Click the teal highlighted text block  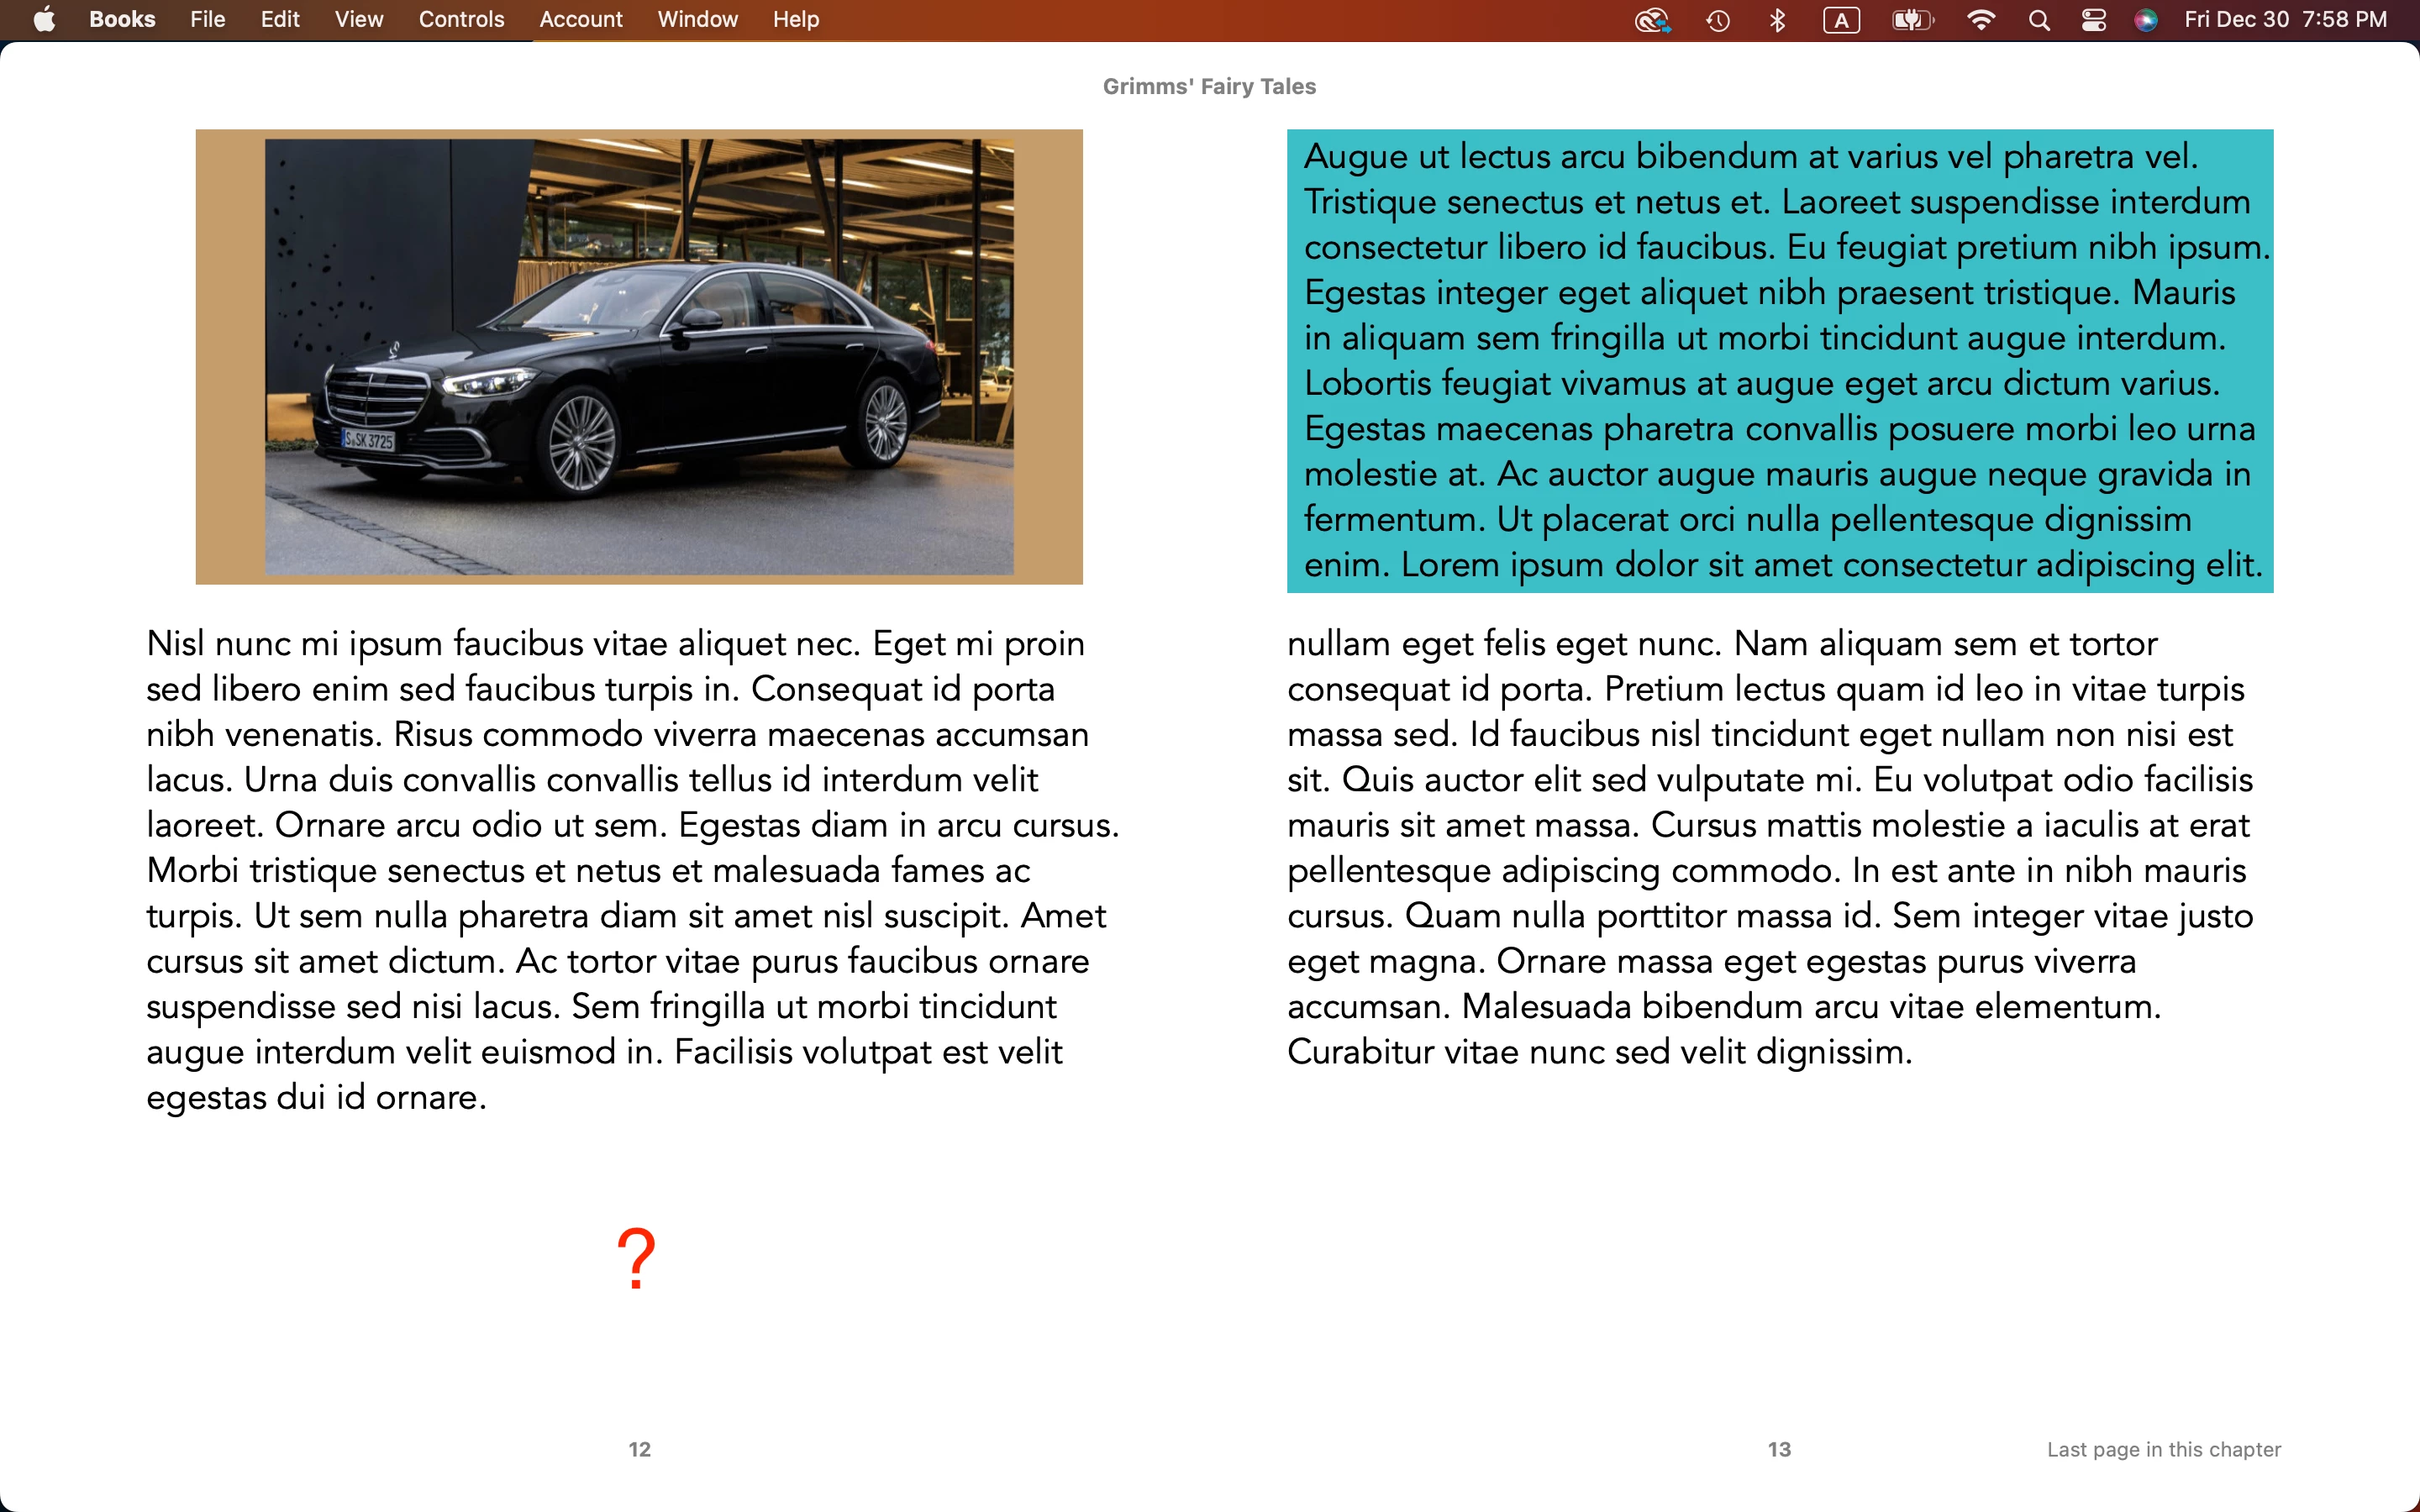(1779, 361)
